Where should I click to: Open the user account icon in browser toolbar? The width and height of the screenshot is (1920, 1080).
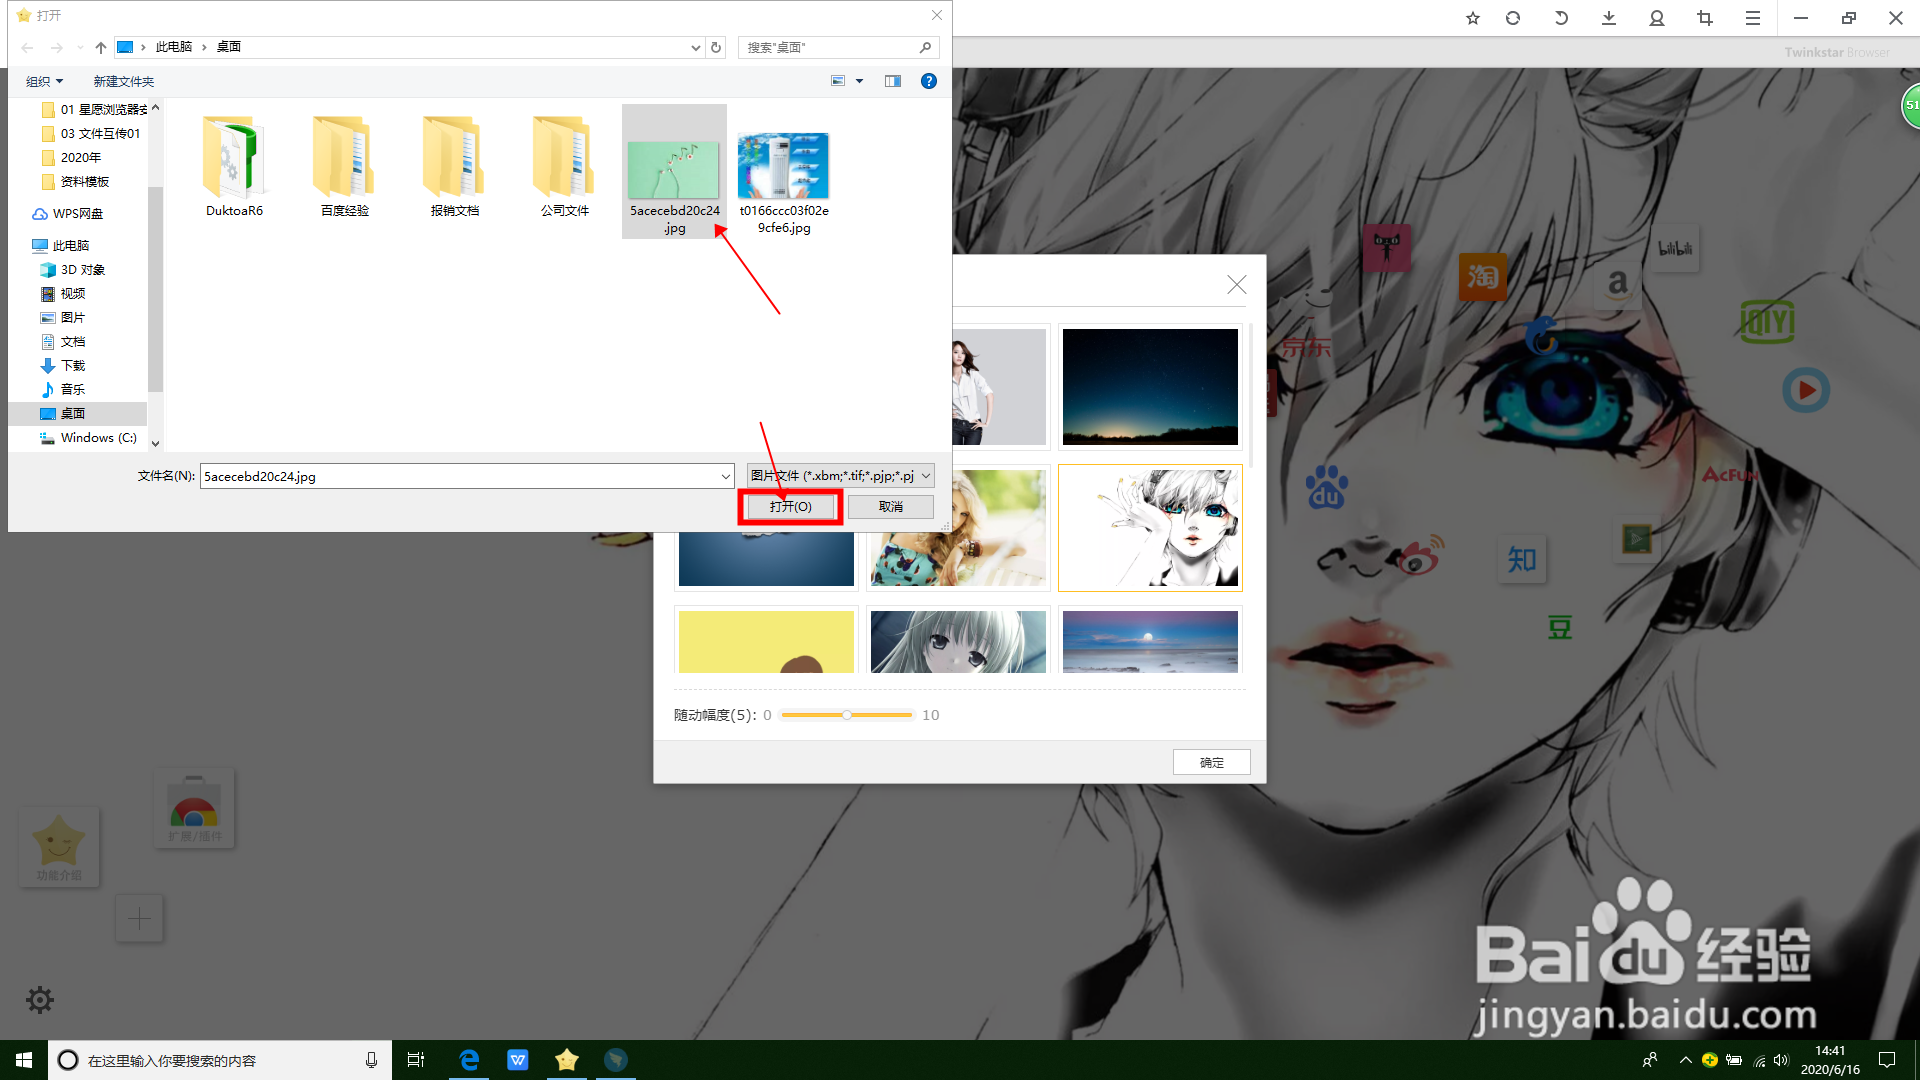[1657, 18]
